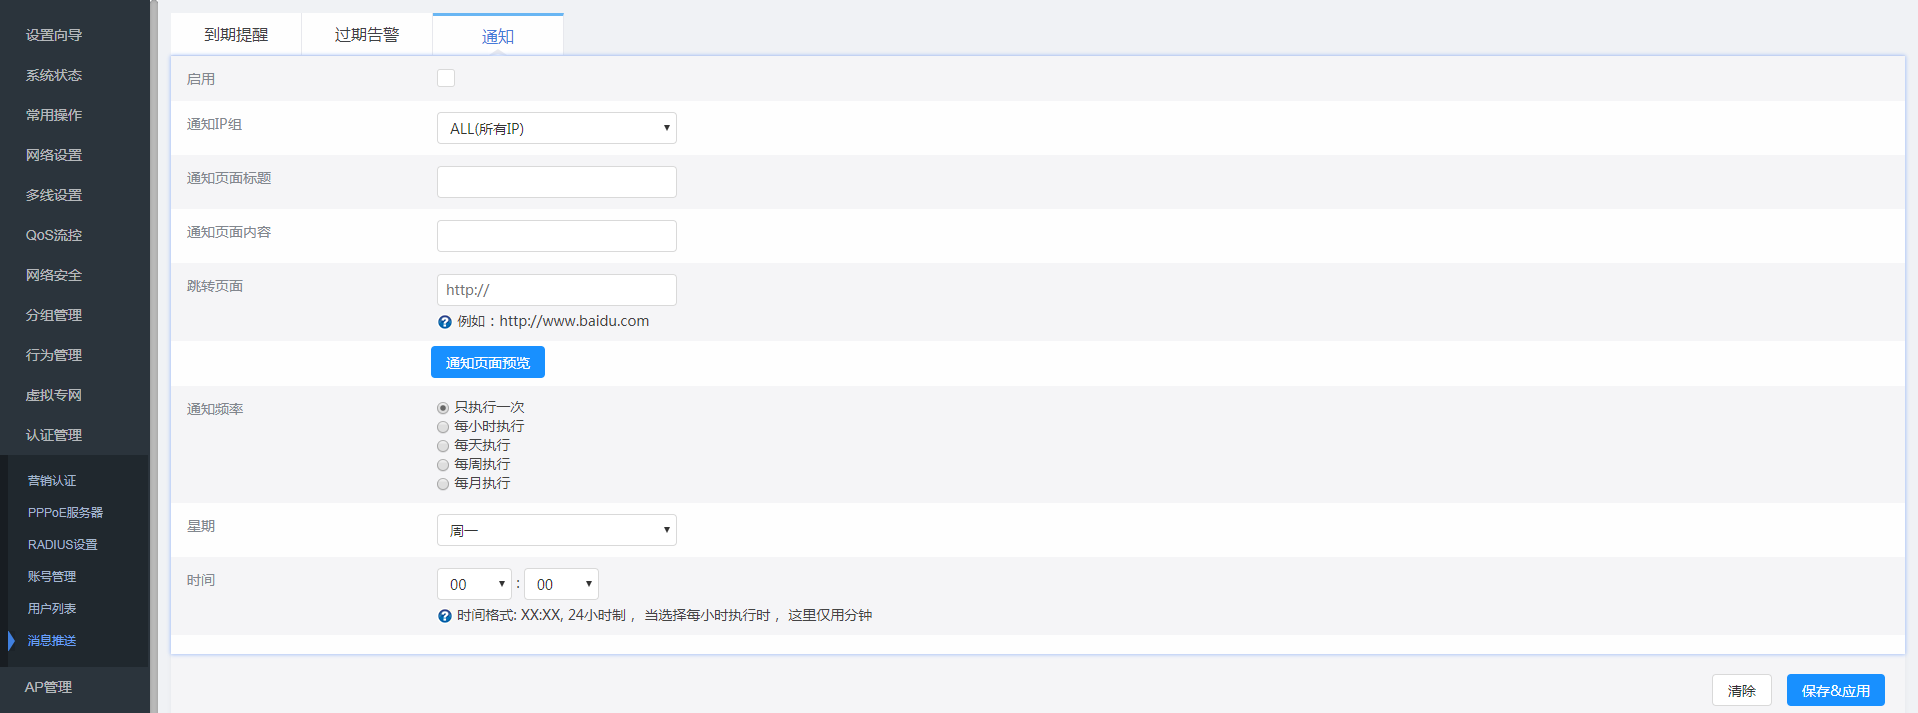
Task: Click the 通知页面预览 button
Action: (488, 362)
